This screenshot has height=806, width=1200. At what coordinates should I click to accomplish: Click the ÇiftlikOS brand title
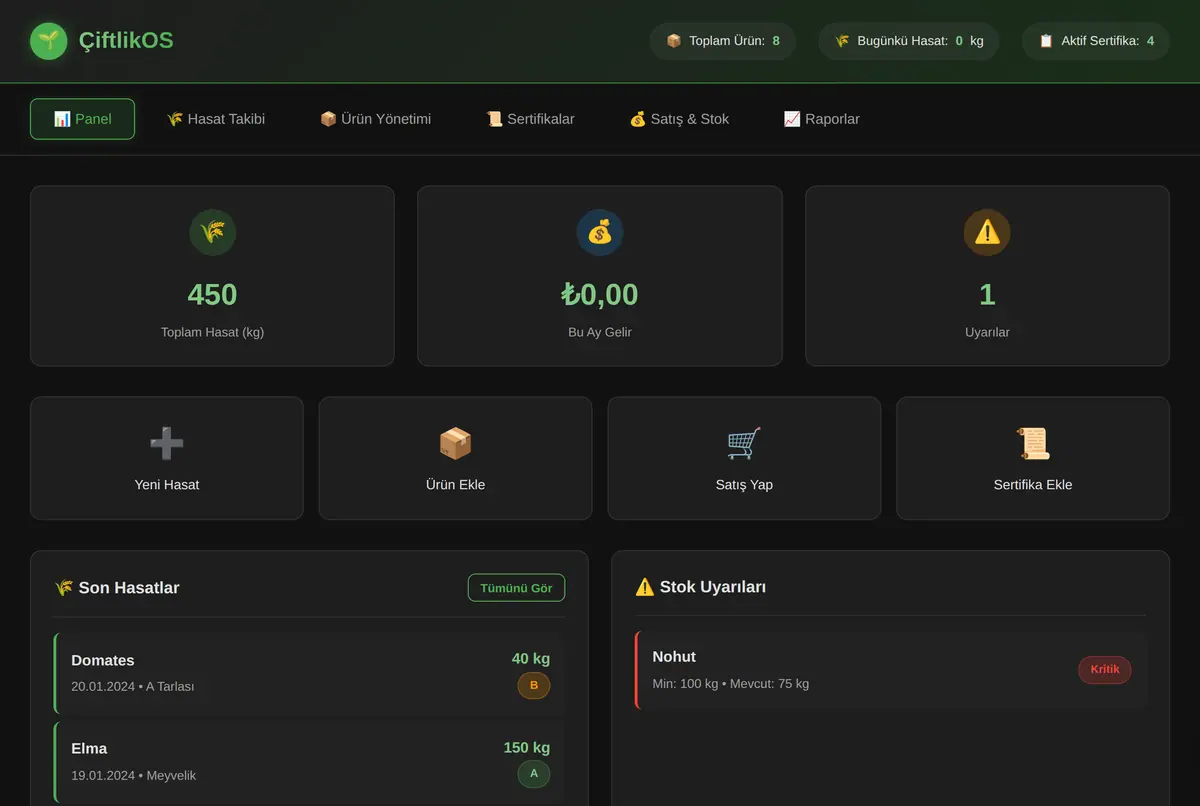[126, 41]
